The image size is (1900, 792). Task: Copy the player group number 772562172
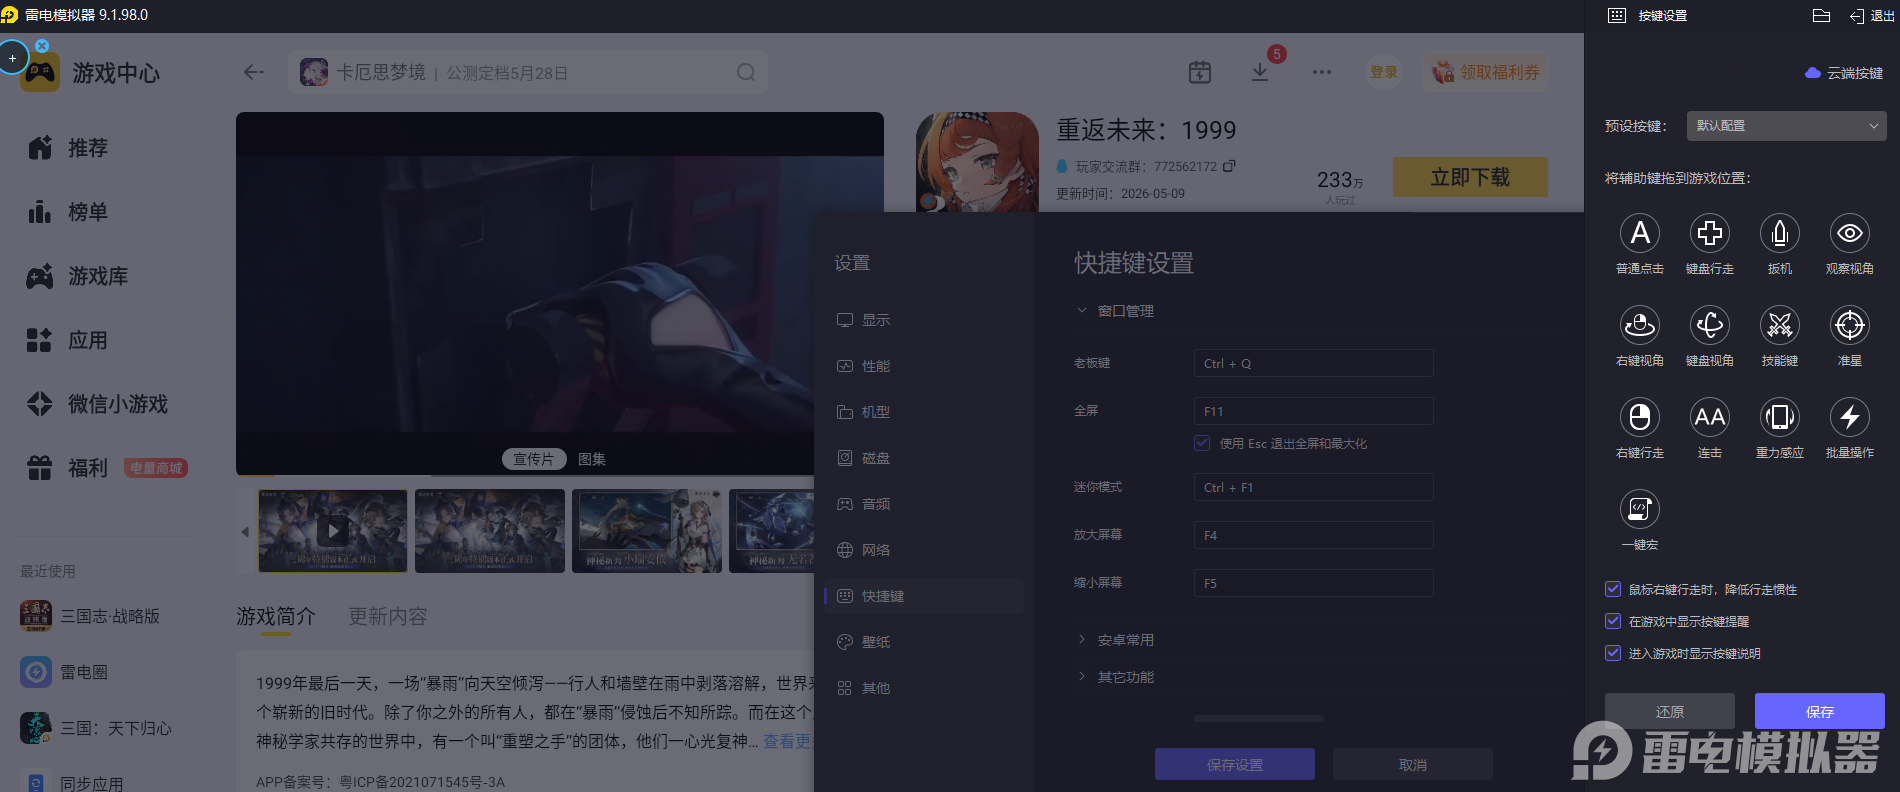tap(1229, 166)
